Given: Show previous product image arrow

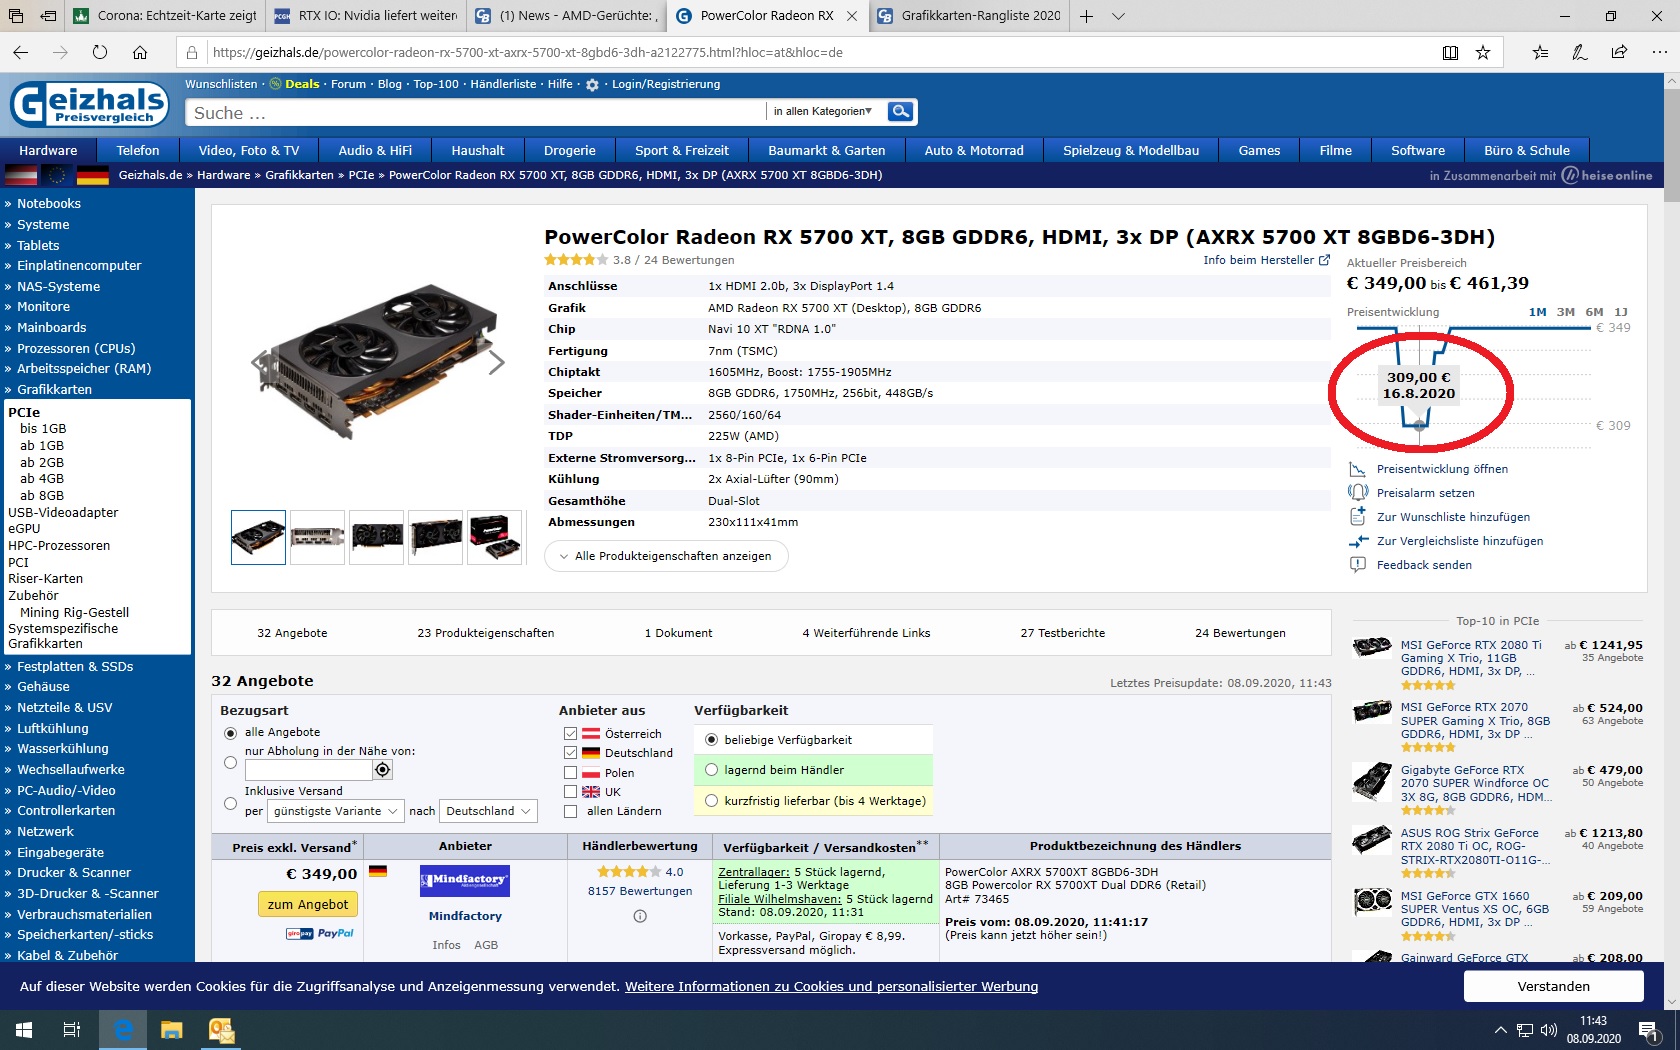Looking at the screenshot, I should click(x=259, y=362).
